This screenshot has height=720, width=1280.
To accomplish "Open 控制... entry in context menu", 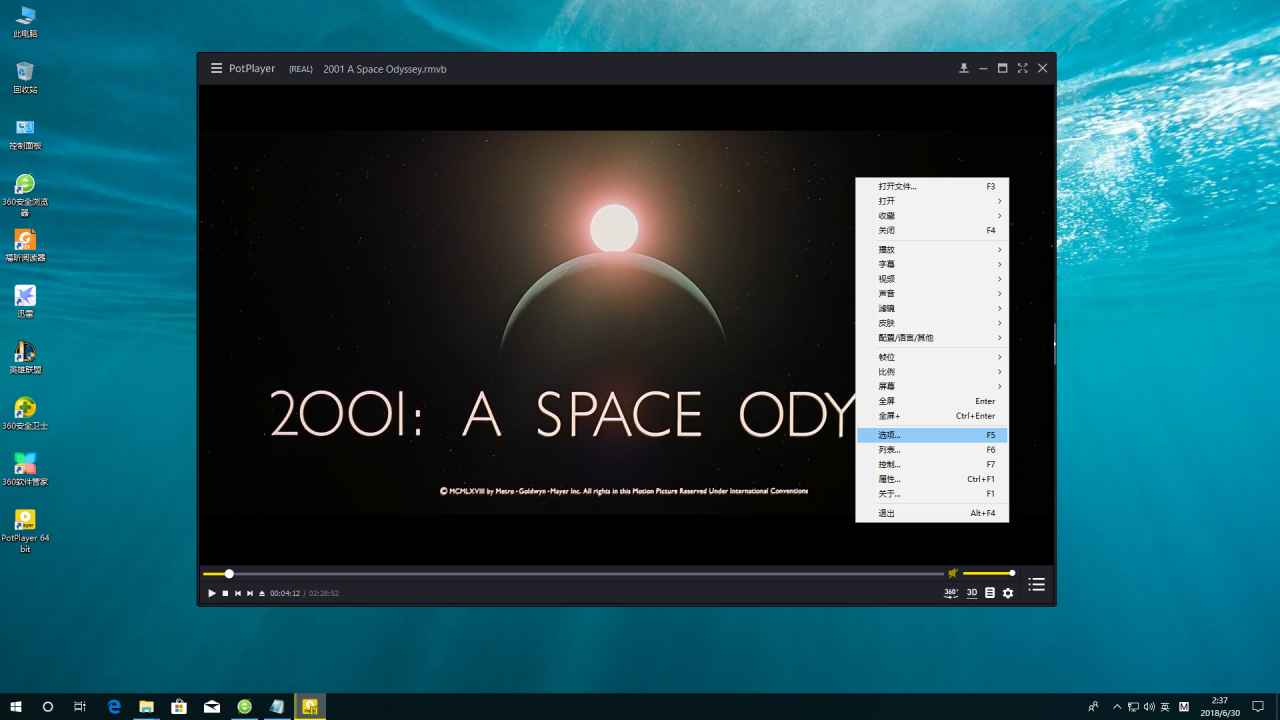I will coord(932,464).
